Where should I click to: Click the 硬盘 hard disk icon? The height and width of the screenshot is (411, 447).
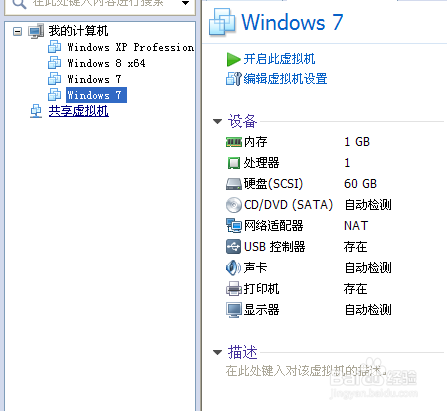click(x=234, y=184)
